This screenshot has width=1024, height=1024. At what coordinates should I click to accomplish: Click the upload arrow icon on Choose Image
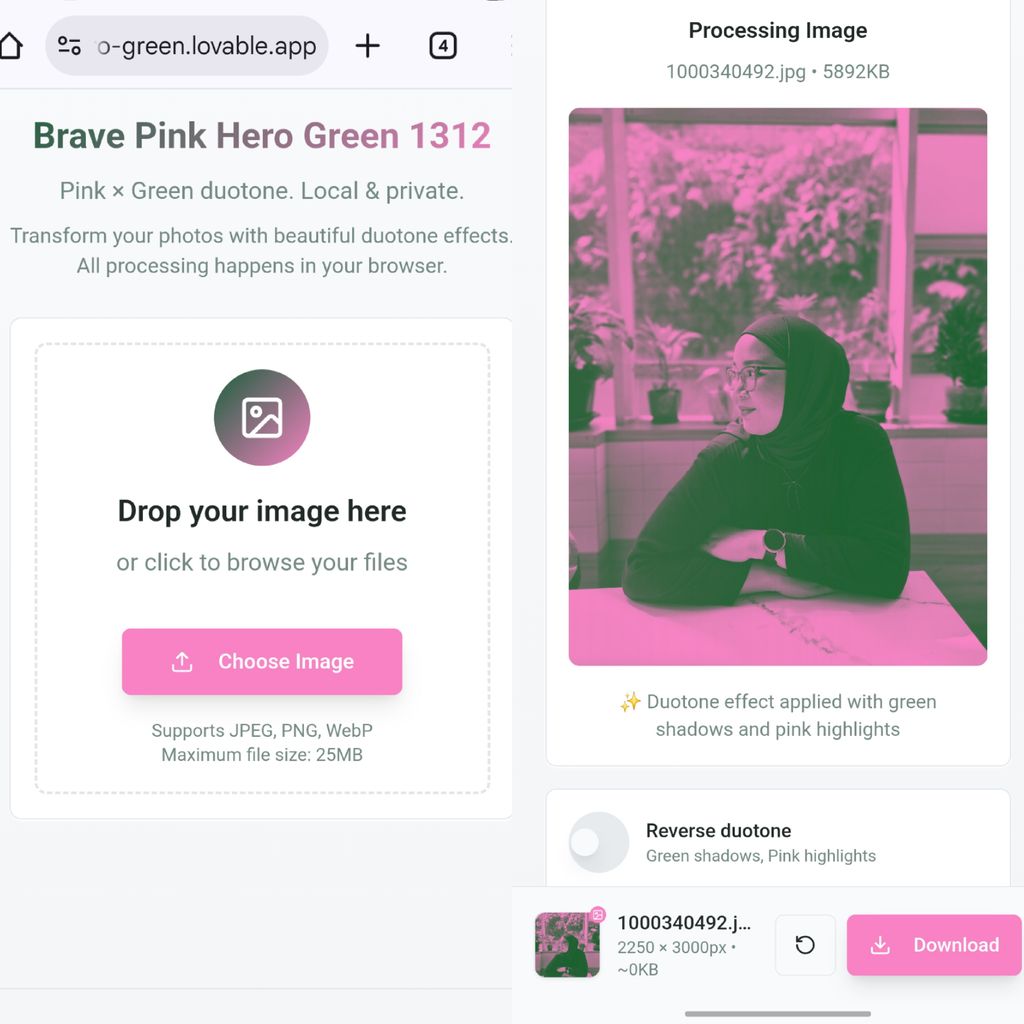coord(182,662)
